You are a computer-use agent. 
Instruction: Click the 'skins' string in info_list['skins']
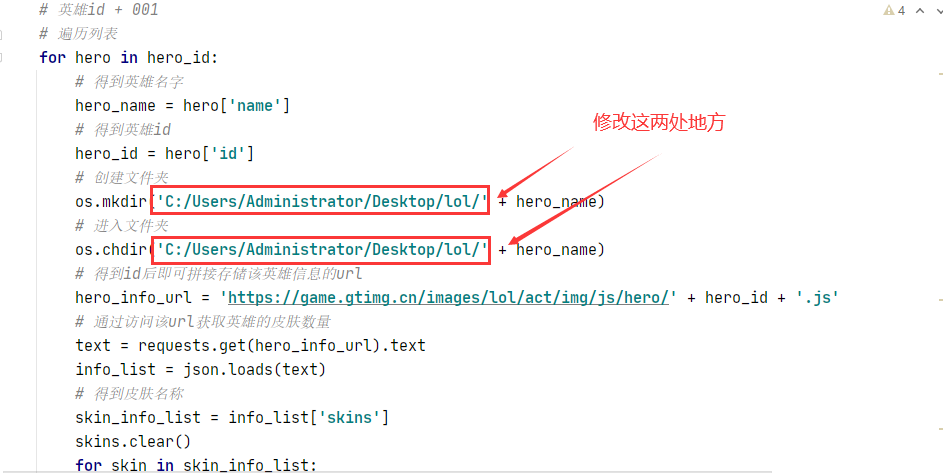pos(349,418)
